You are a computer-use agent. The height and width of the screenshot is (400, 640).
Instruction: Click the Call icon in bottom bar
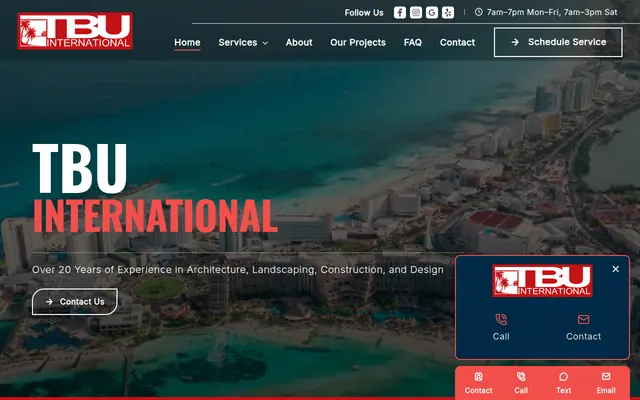click(521, 376)
